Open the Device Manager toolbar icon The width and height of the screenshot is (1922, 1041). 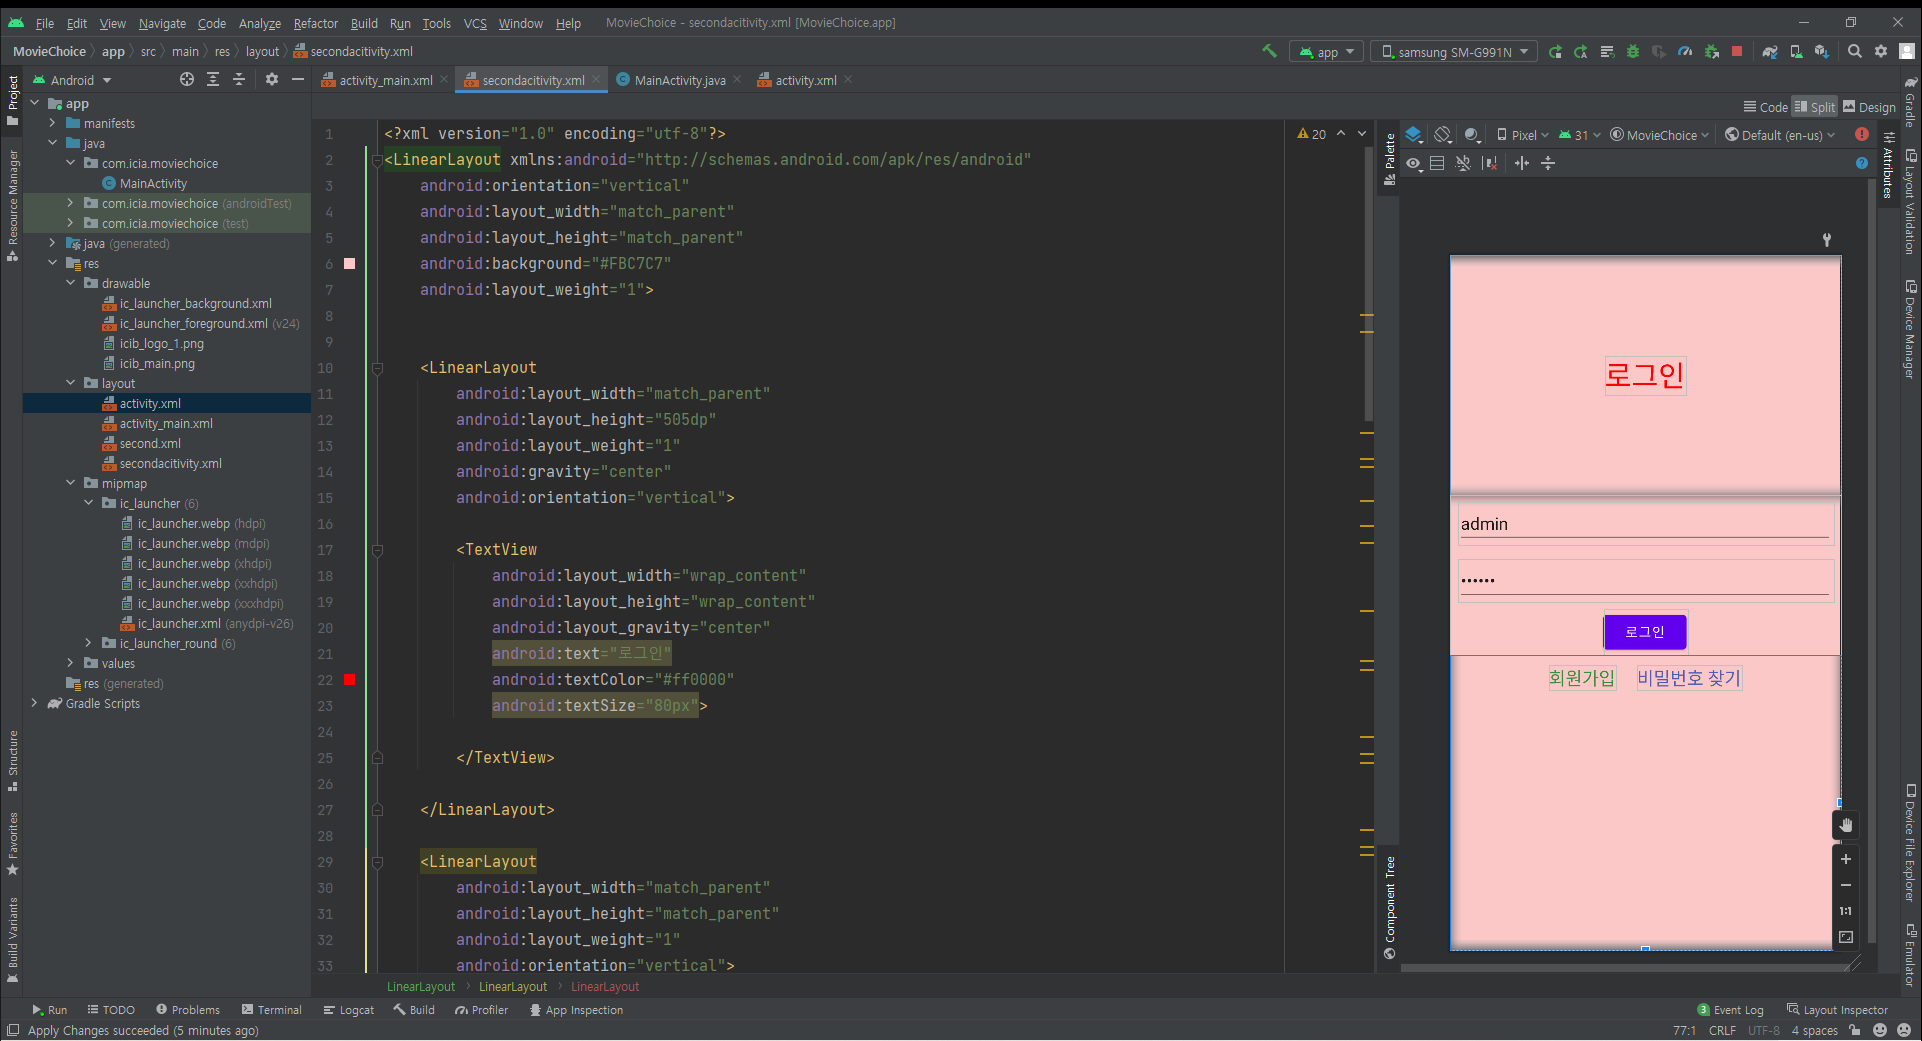(x=1796, y=51)
